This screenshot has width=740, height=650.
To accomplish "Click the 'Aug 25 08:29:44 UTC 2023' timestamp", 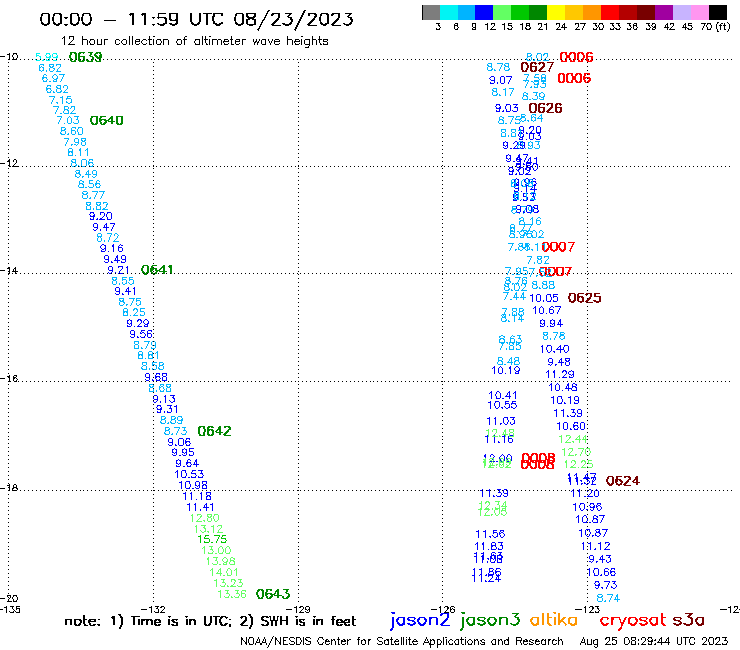I will point(654,641).
